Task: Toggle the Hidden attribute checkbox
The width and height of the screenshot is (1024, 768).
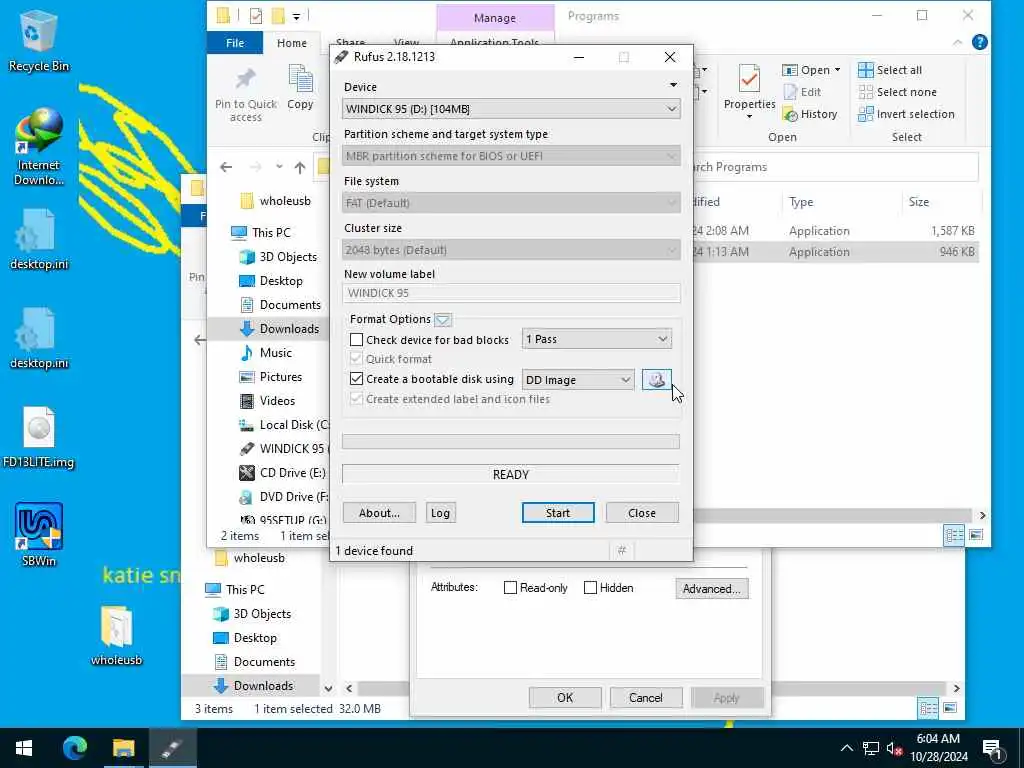Action: click(x=590, y=588)
